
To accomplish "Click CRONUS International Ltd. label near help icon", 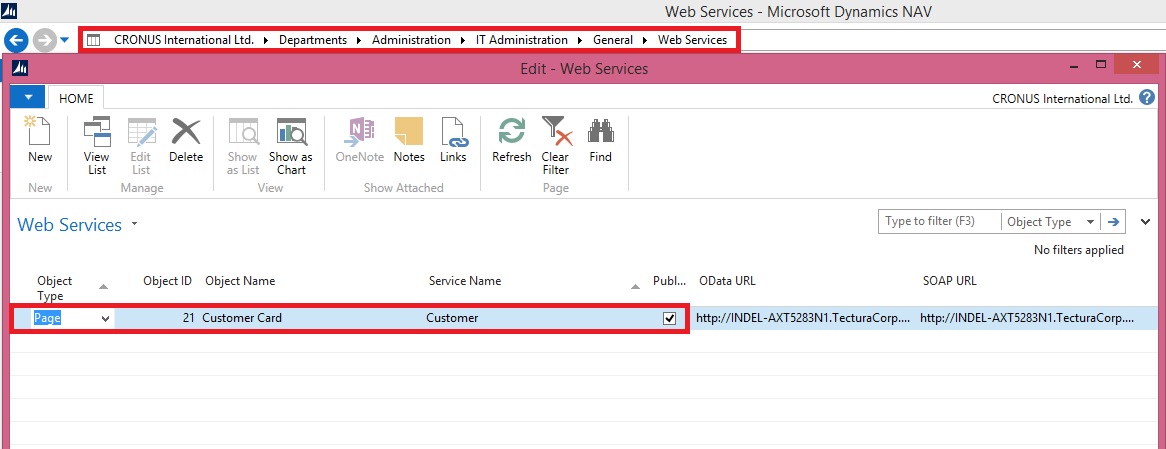I will coord(1063,98).
